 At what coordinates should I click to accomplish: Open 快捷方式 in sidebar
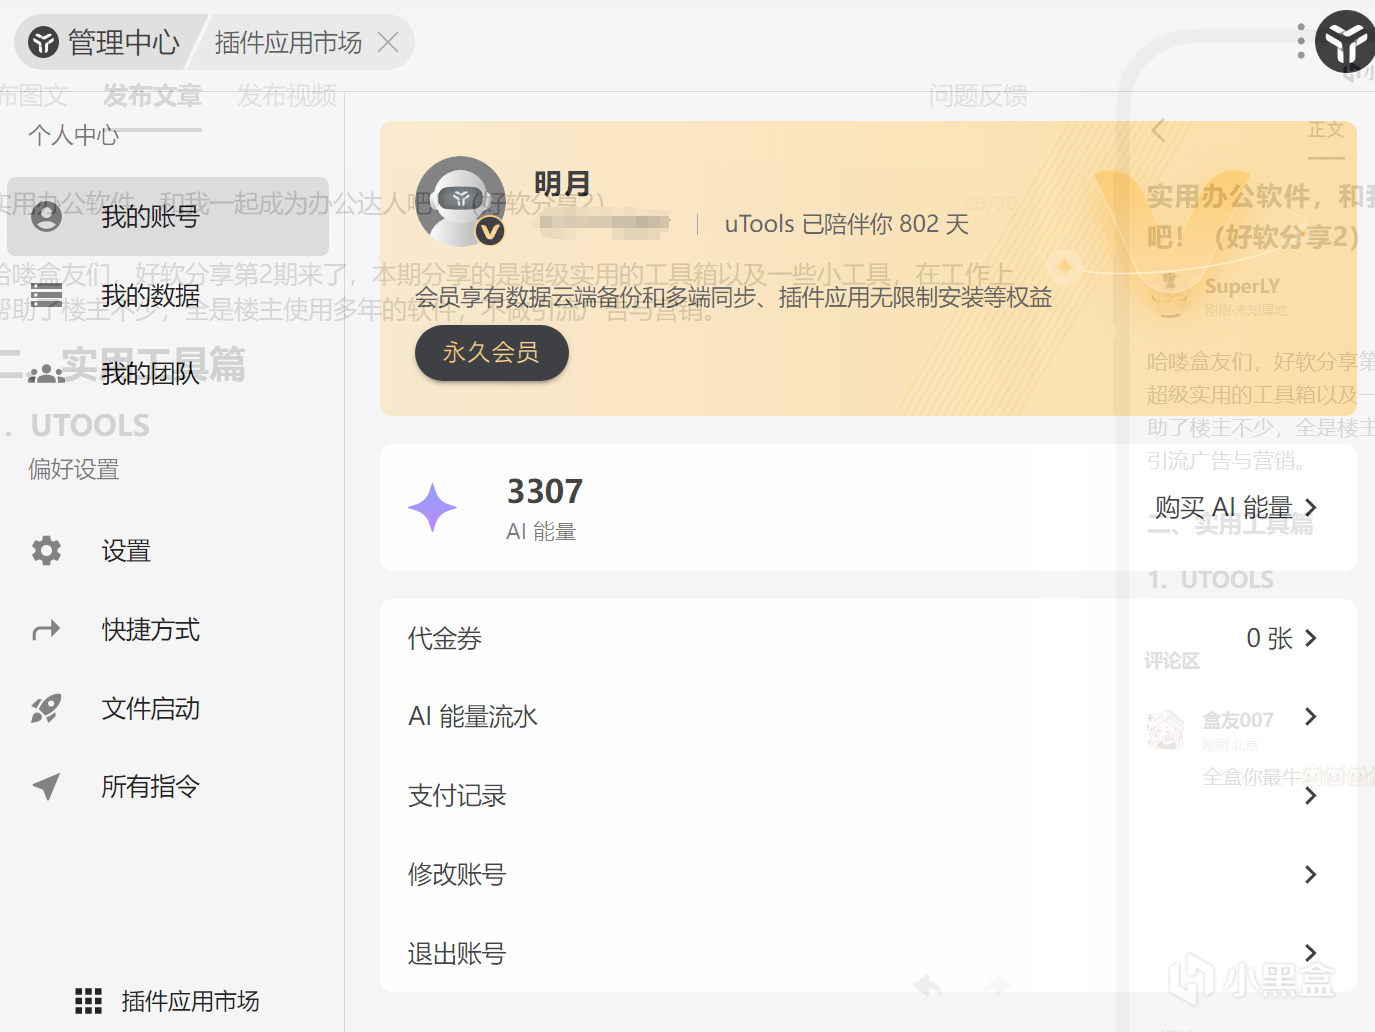coord(168,630)
